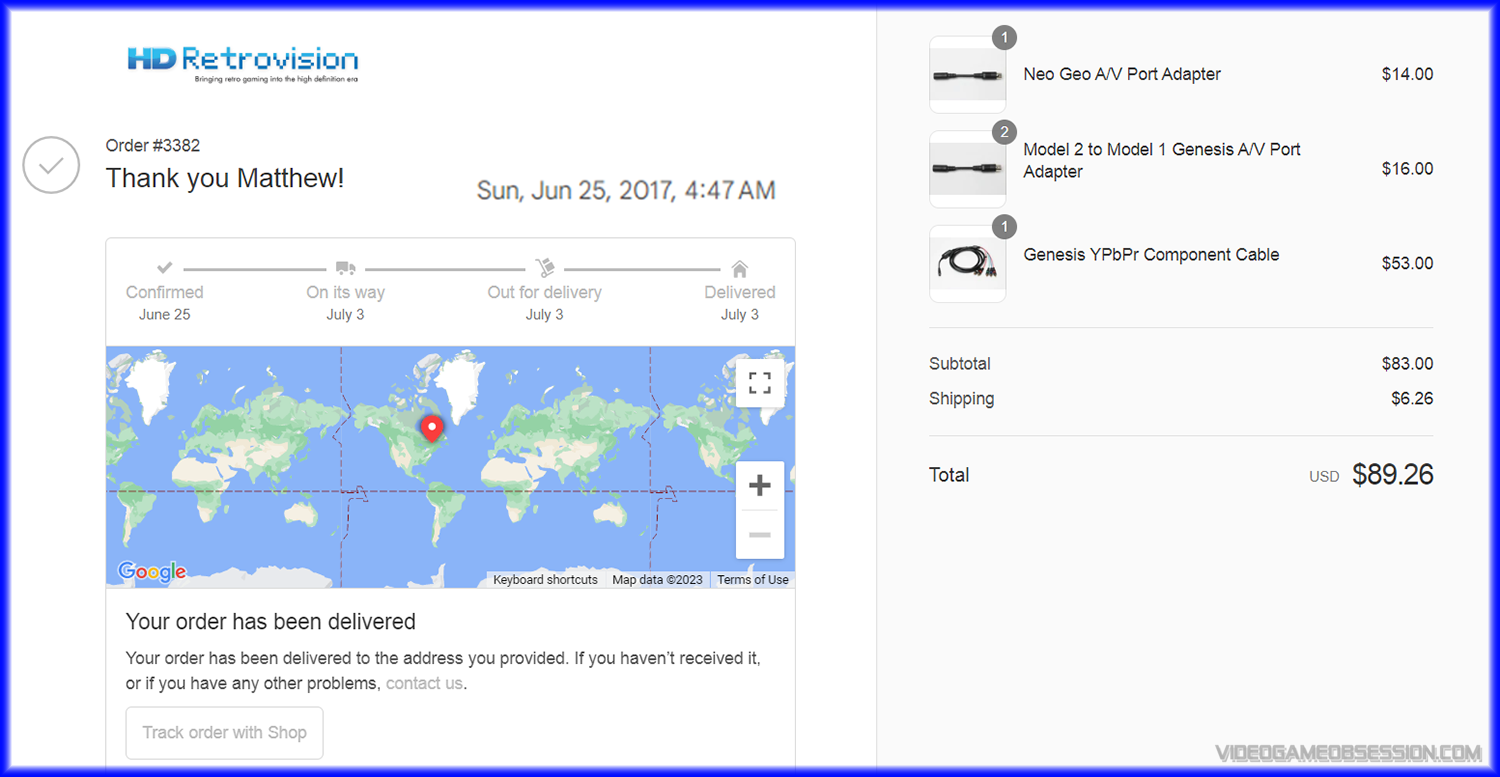Click the Delivered house icon
This screenshot has height=777, width=1500.
tap(740, 268)
